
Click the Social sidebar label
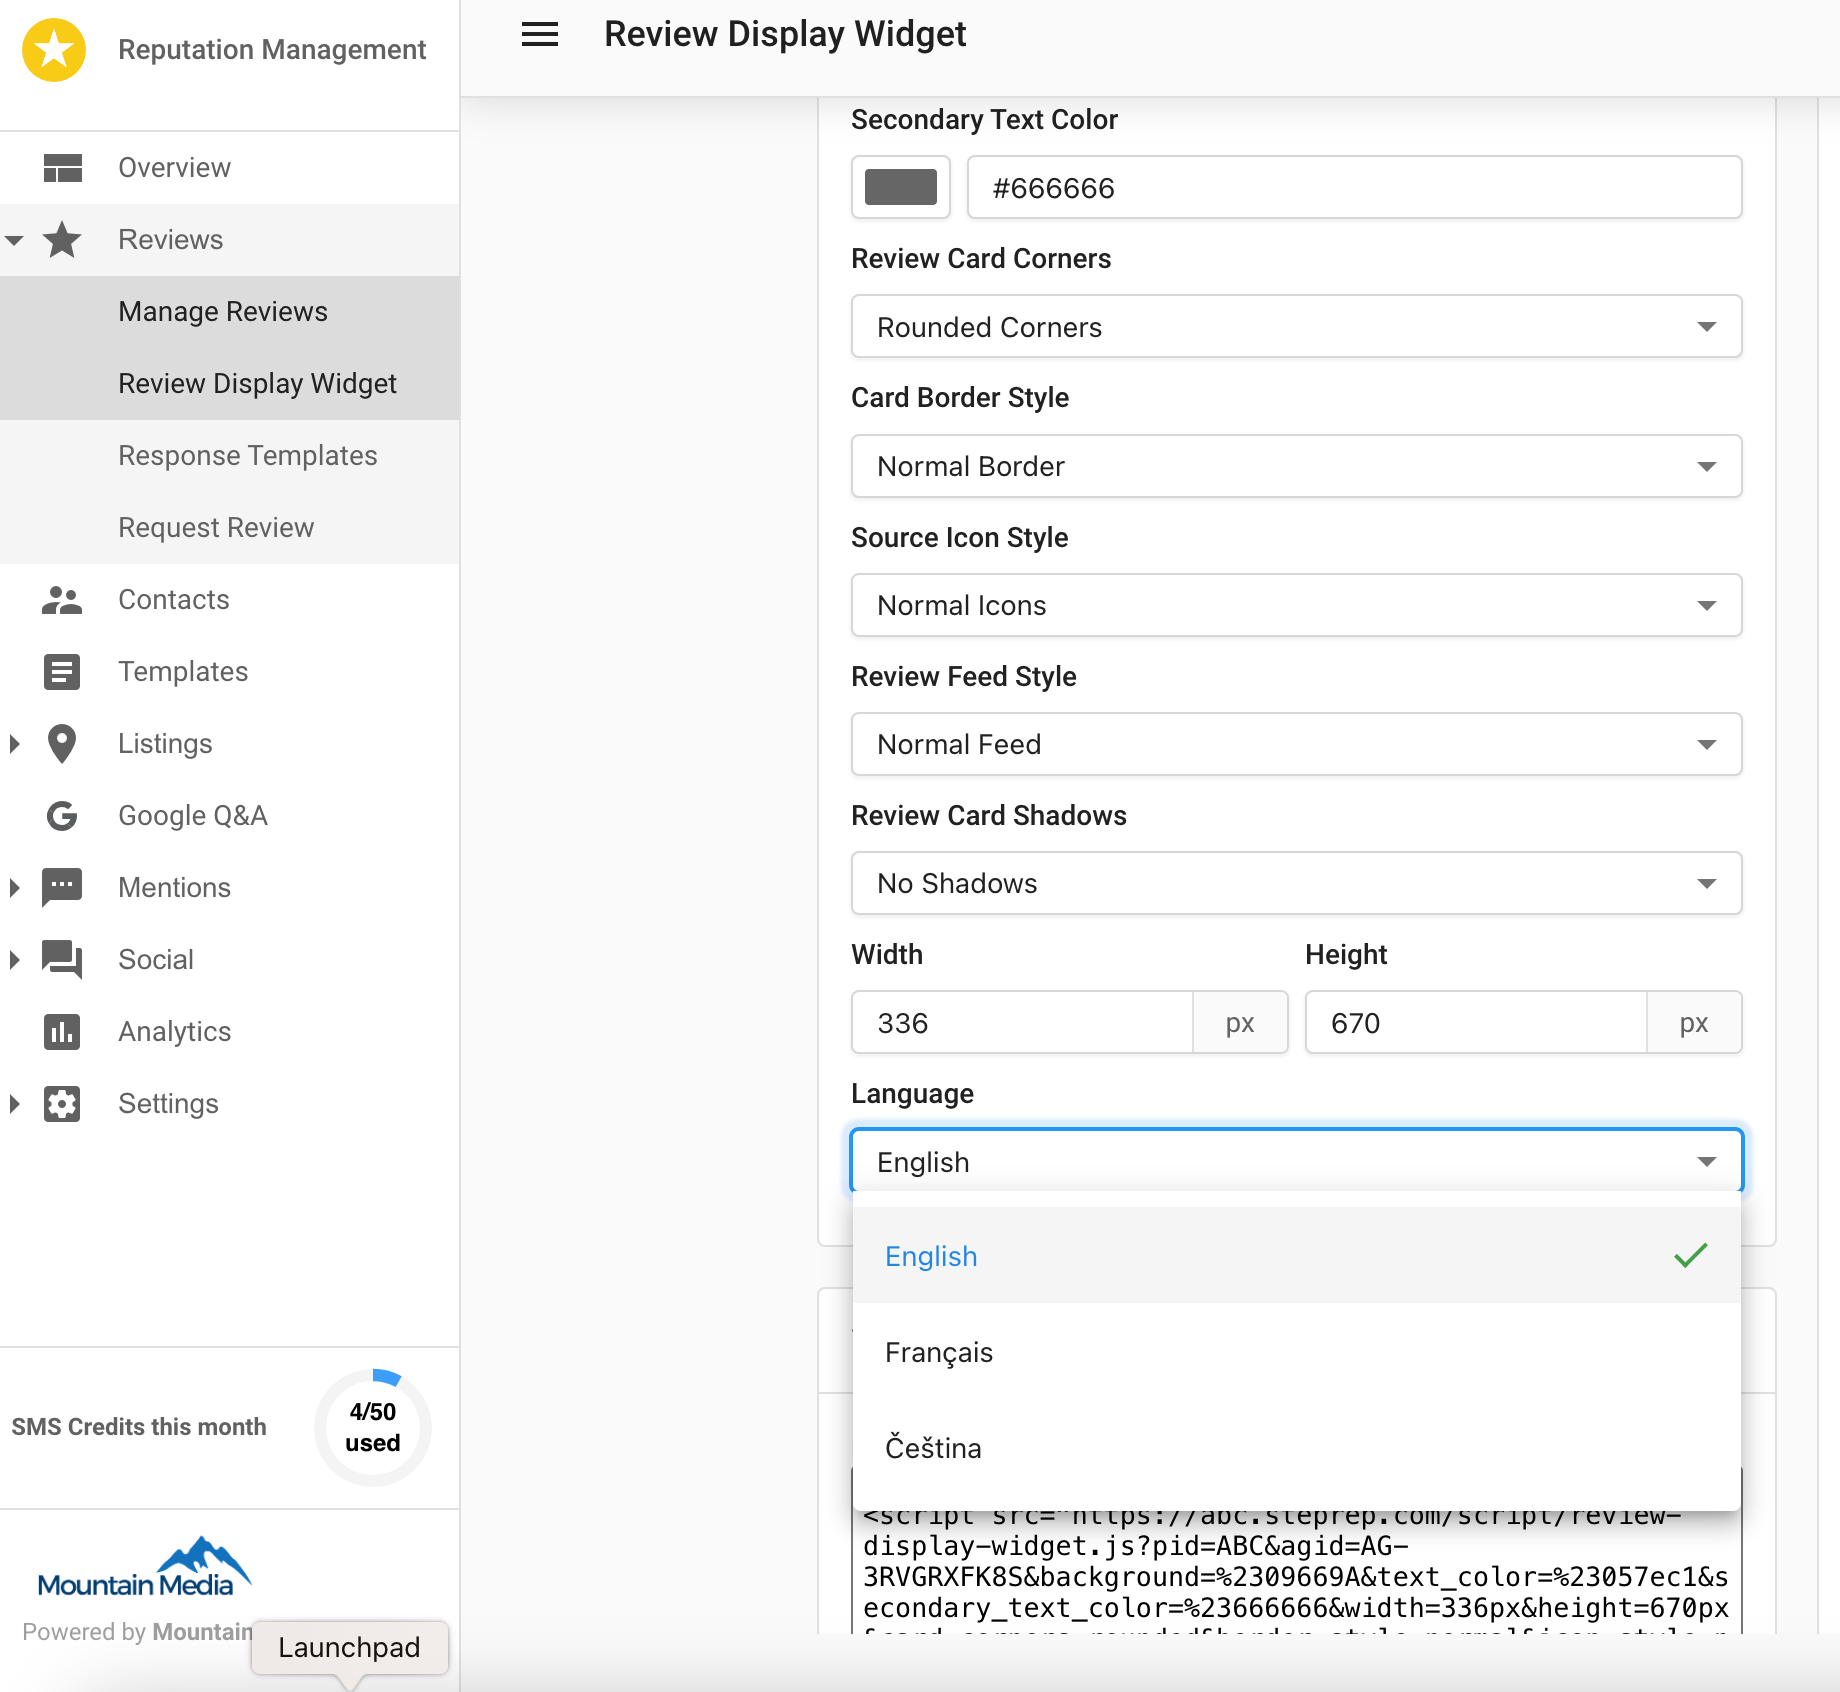[156, 960]
